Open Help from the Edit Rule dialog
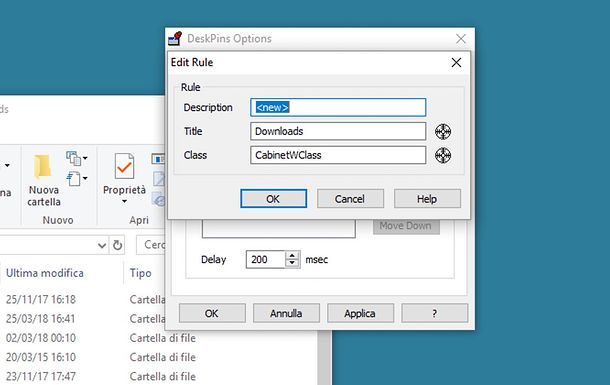The height and width of the screenshot is (385, 610). [x=427, y=199]
